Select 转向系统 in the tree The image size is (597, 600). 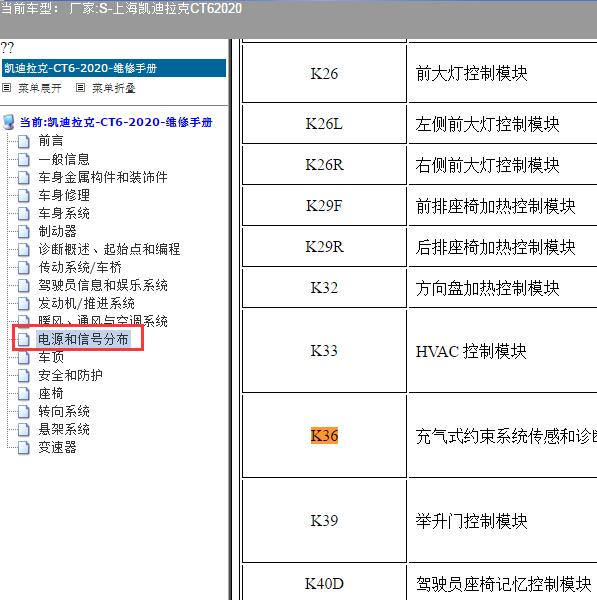(64, 411)
